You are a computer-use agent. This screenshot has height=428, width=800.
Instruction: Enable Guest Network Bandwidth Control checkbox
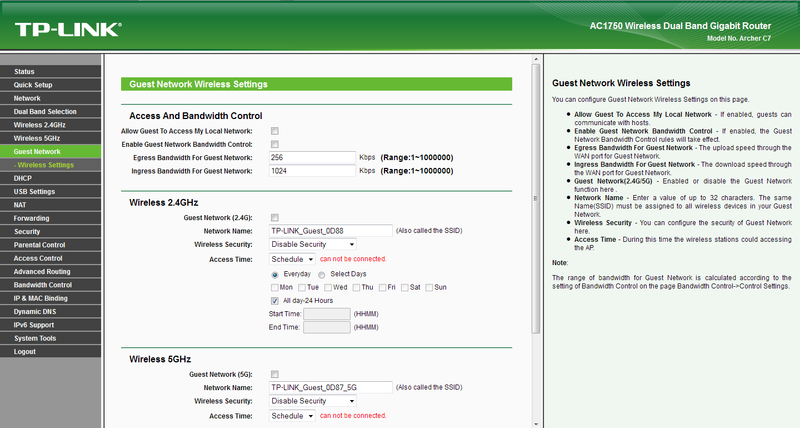click(x=274, y=144)
